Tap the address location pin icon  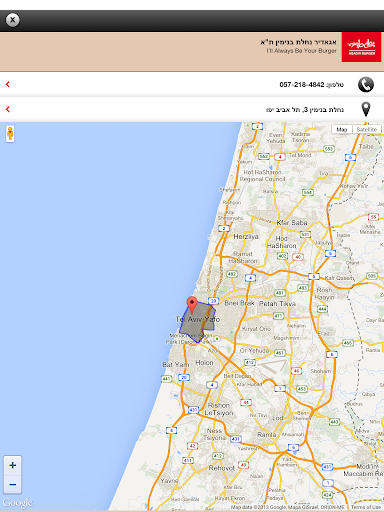(x=366, y=109)
